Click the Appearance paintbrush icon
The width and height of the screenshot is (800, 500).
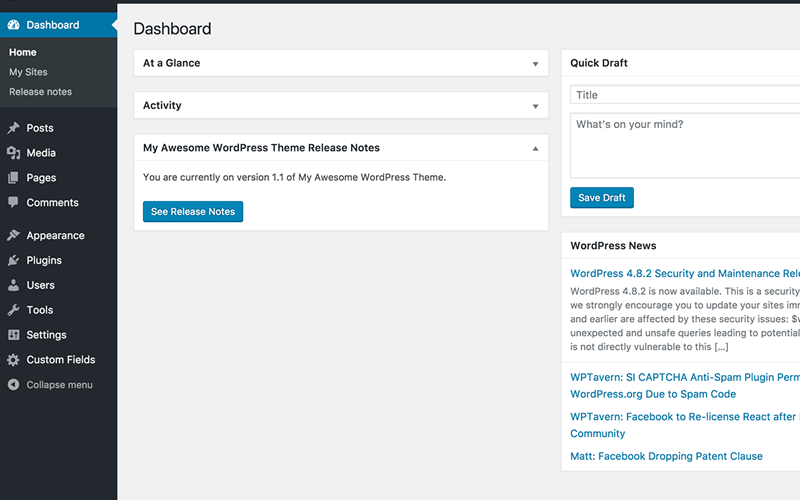[13, 236]
